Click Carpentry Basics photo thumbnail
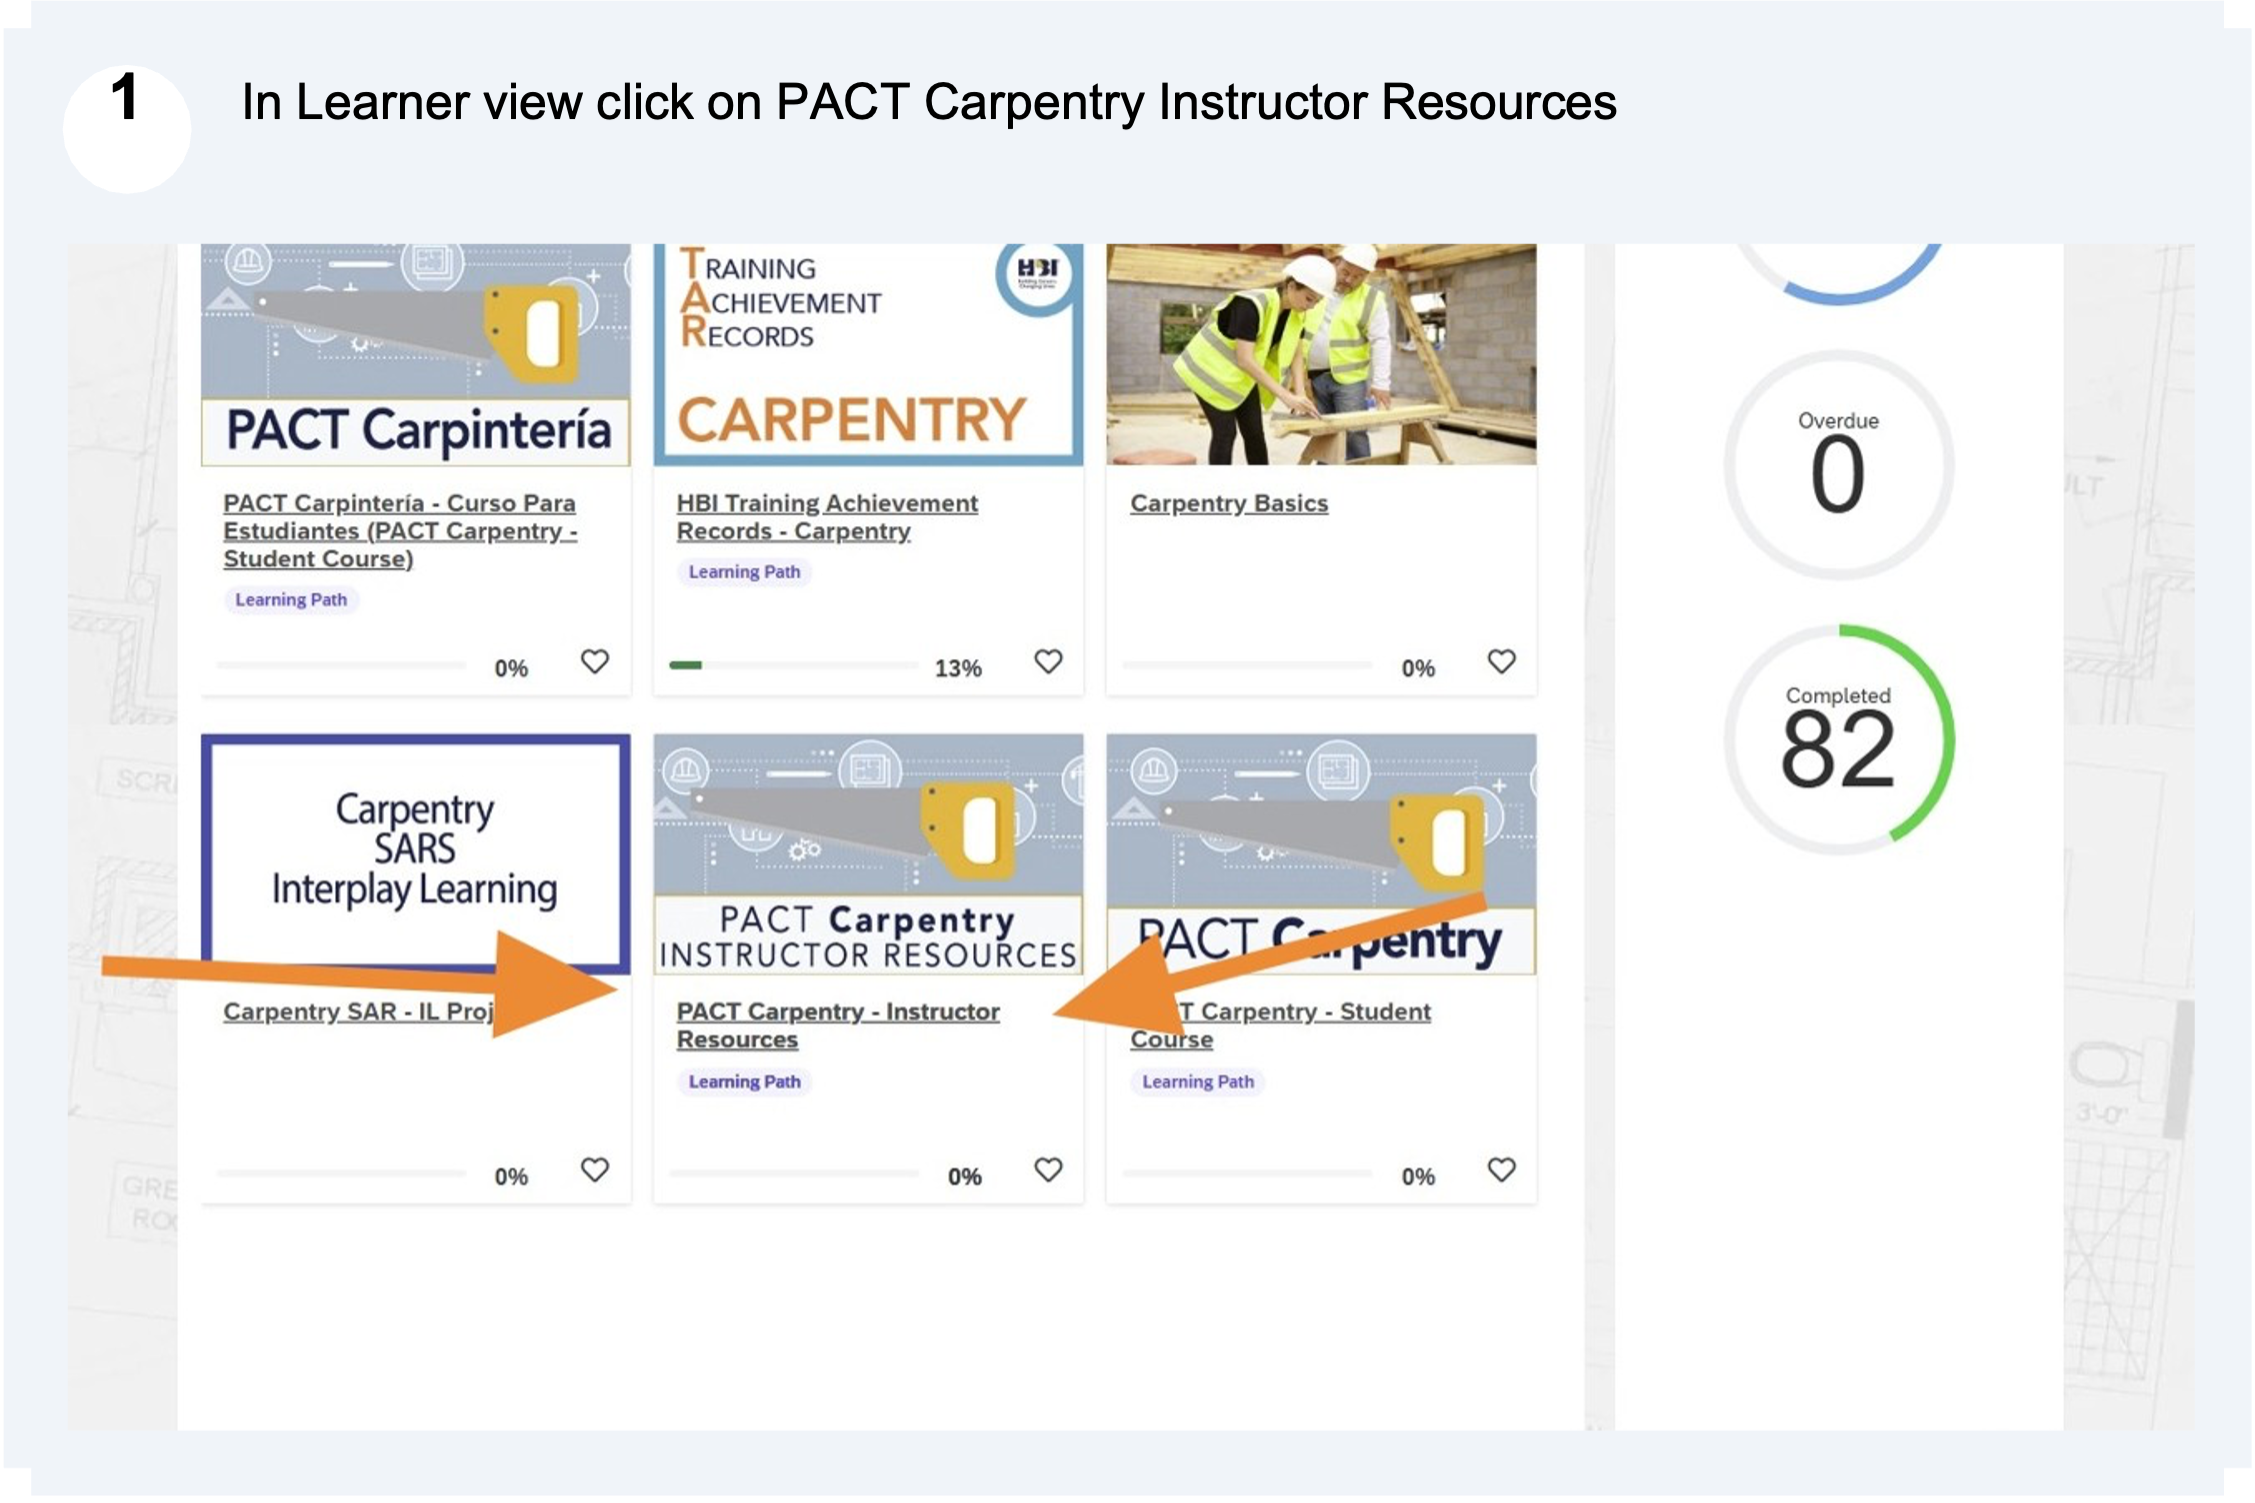The image size is (2255, 1503). click(1320, 355)
